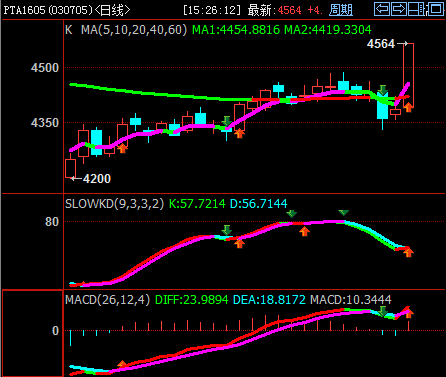Click the split panel layout icon
This screenshot has height=377, width=446.
click(x=416, y=9)
